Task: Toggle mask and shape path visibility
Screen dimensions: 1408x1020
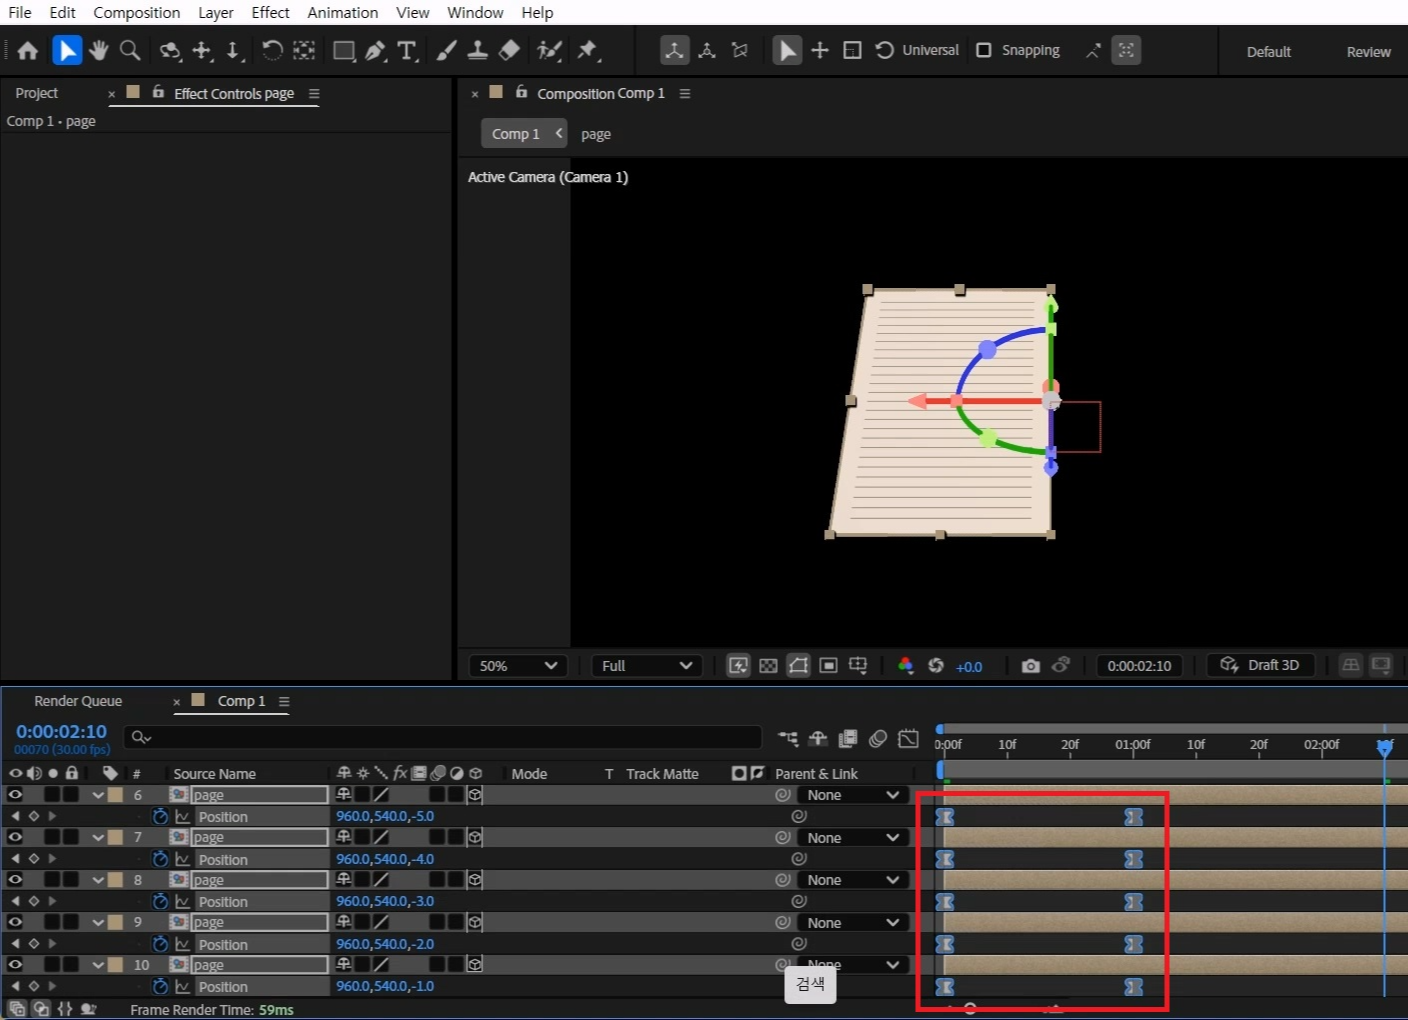Action: (798, 666)
